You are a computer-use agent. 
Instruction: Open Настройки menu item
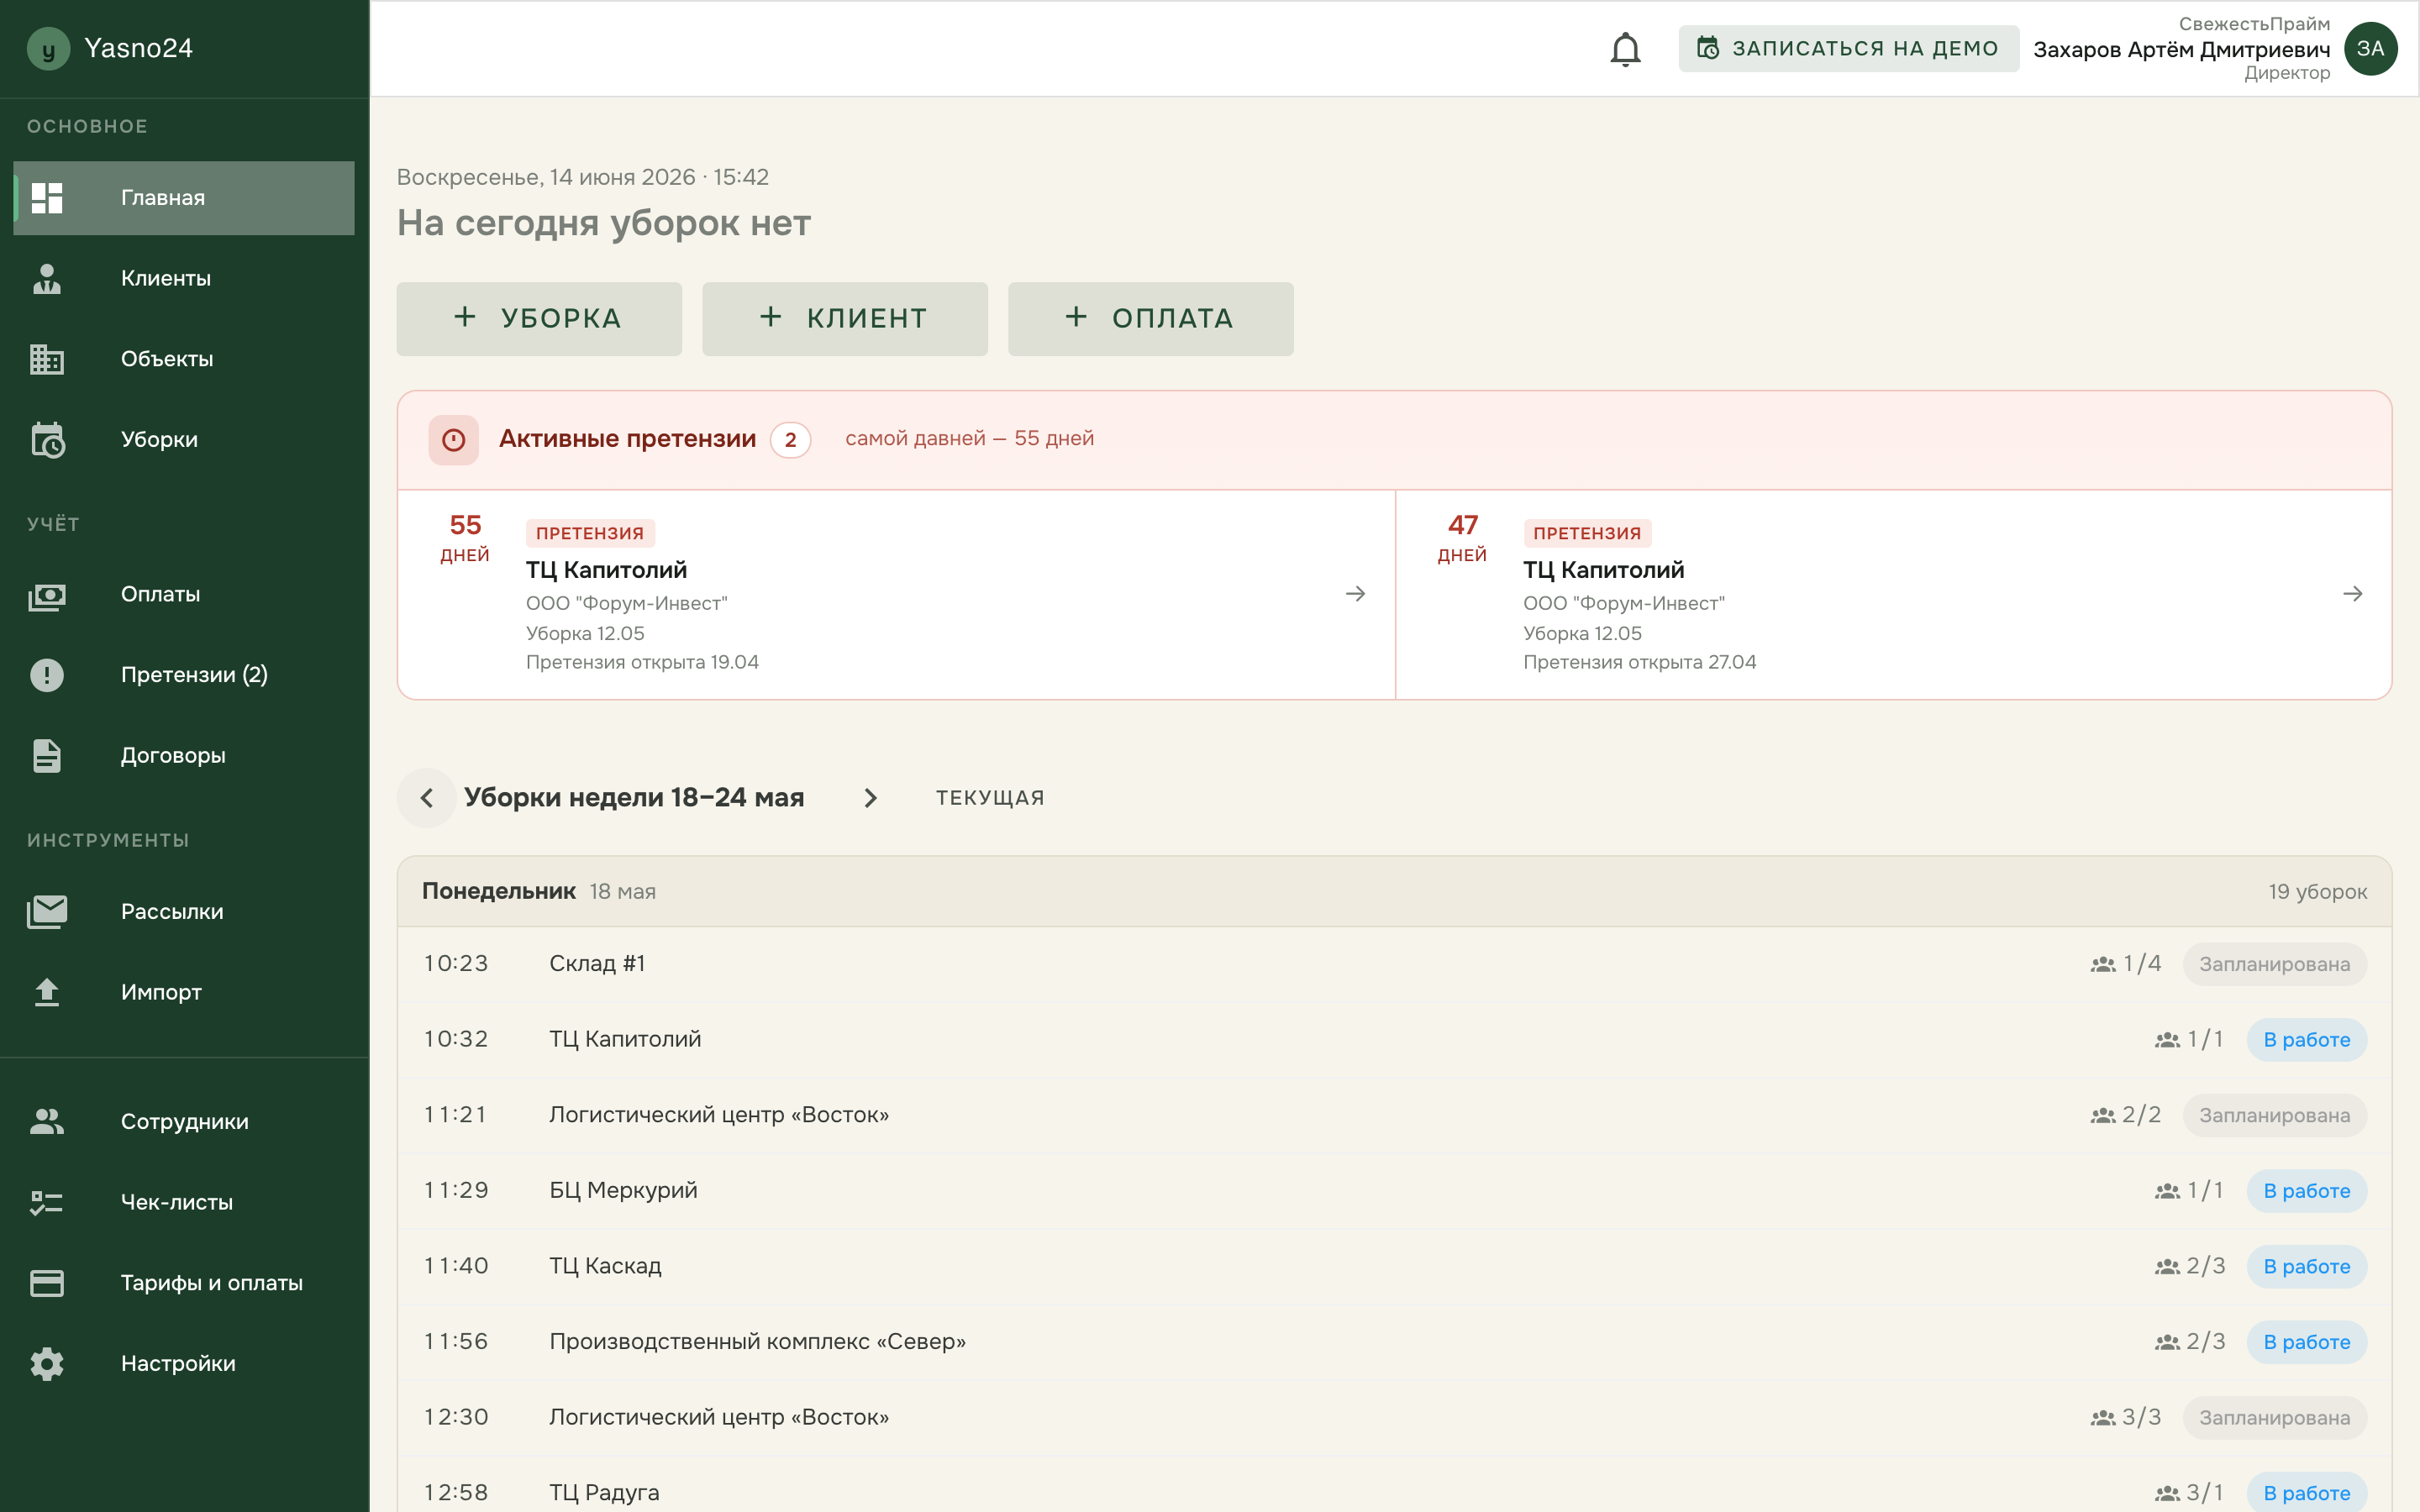184,1363
